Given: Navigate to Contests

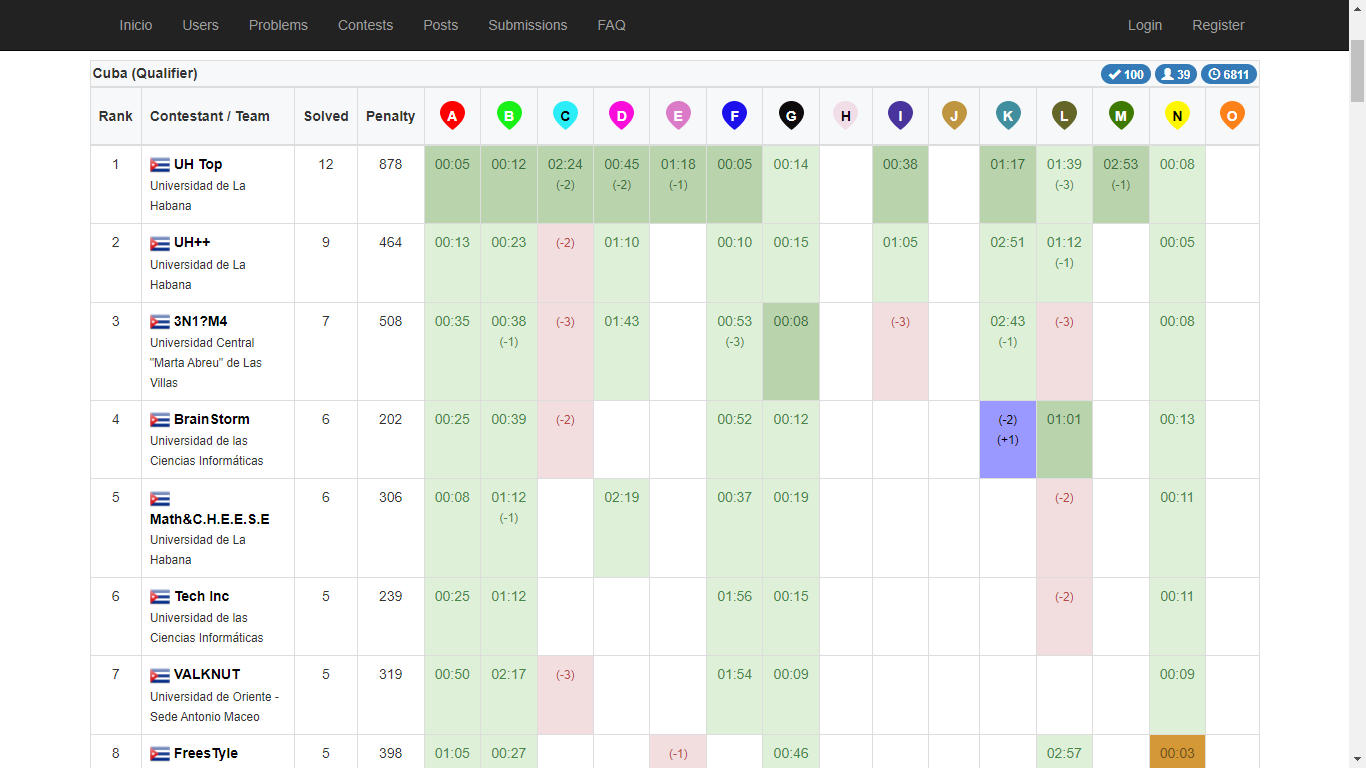Looking at the screenshot, I should tap(365, 25).
